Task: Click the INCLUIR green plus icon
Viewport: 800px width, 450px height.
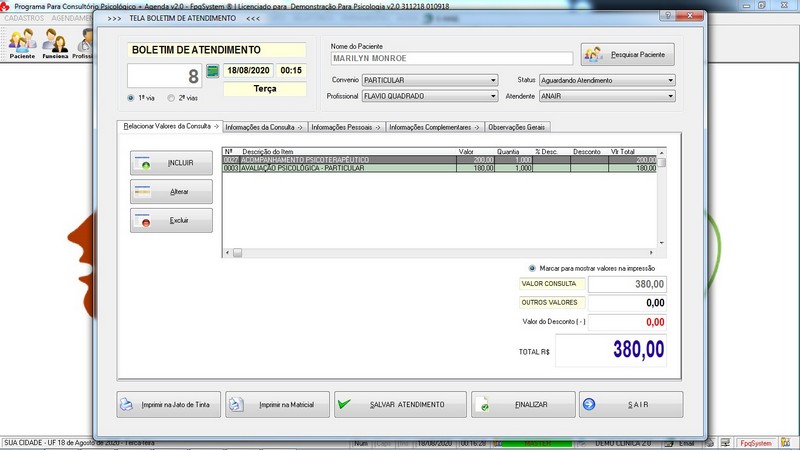Action: tap(142, 163)
